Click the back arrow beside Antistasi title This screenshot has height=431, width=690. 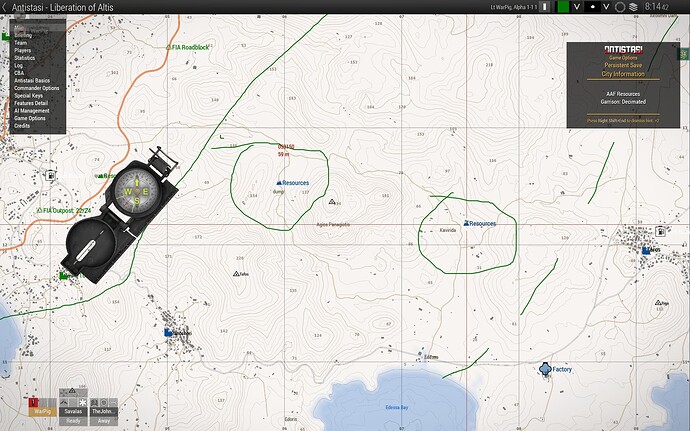click(x=4, y=7)
